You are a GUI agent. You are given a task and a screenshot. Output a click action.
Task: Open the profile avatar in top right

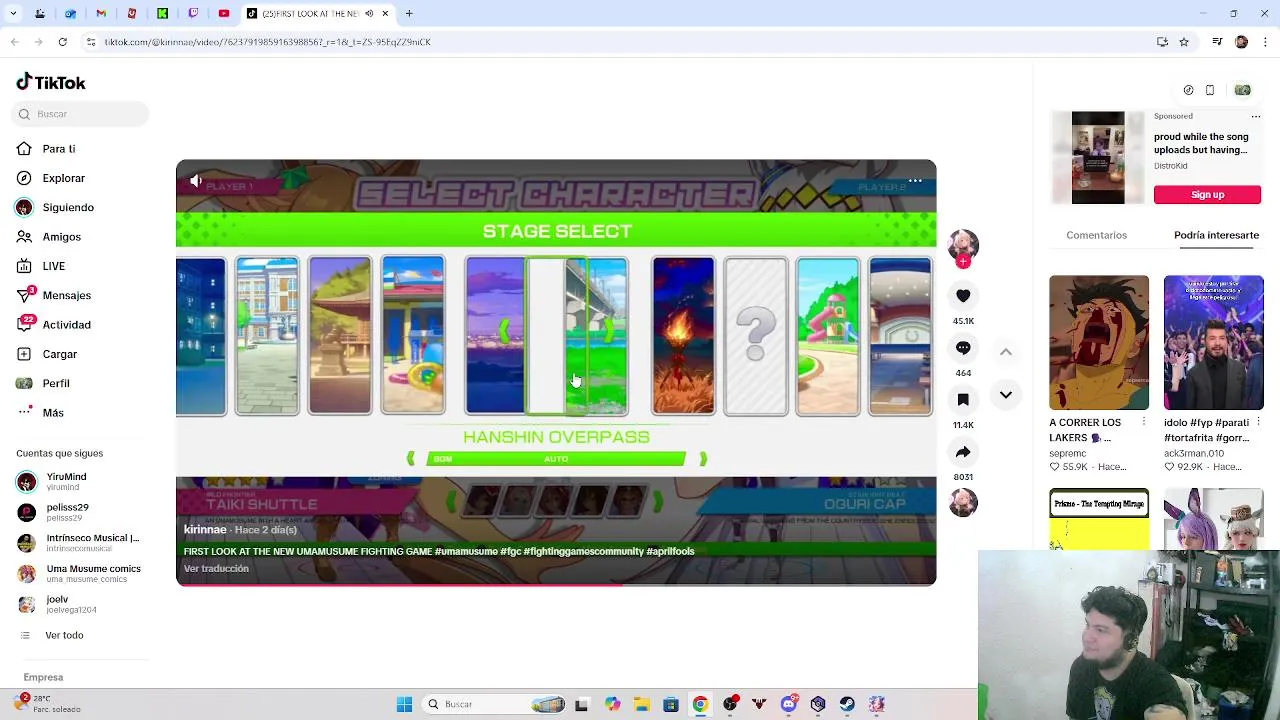pos(1242,91)
